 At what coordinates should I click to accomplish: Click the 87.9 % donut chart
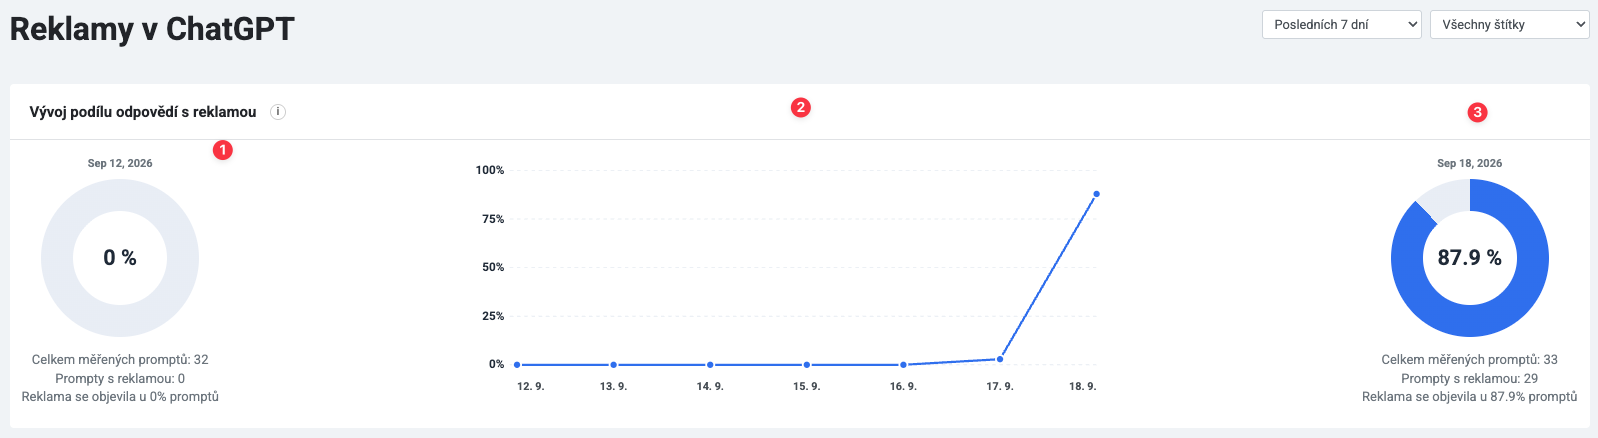point(1470,258)
